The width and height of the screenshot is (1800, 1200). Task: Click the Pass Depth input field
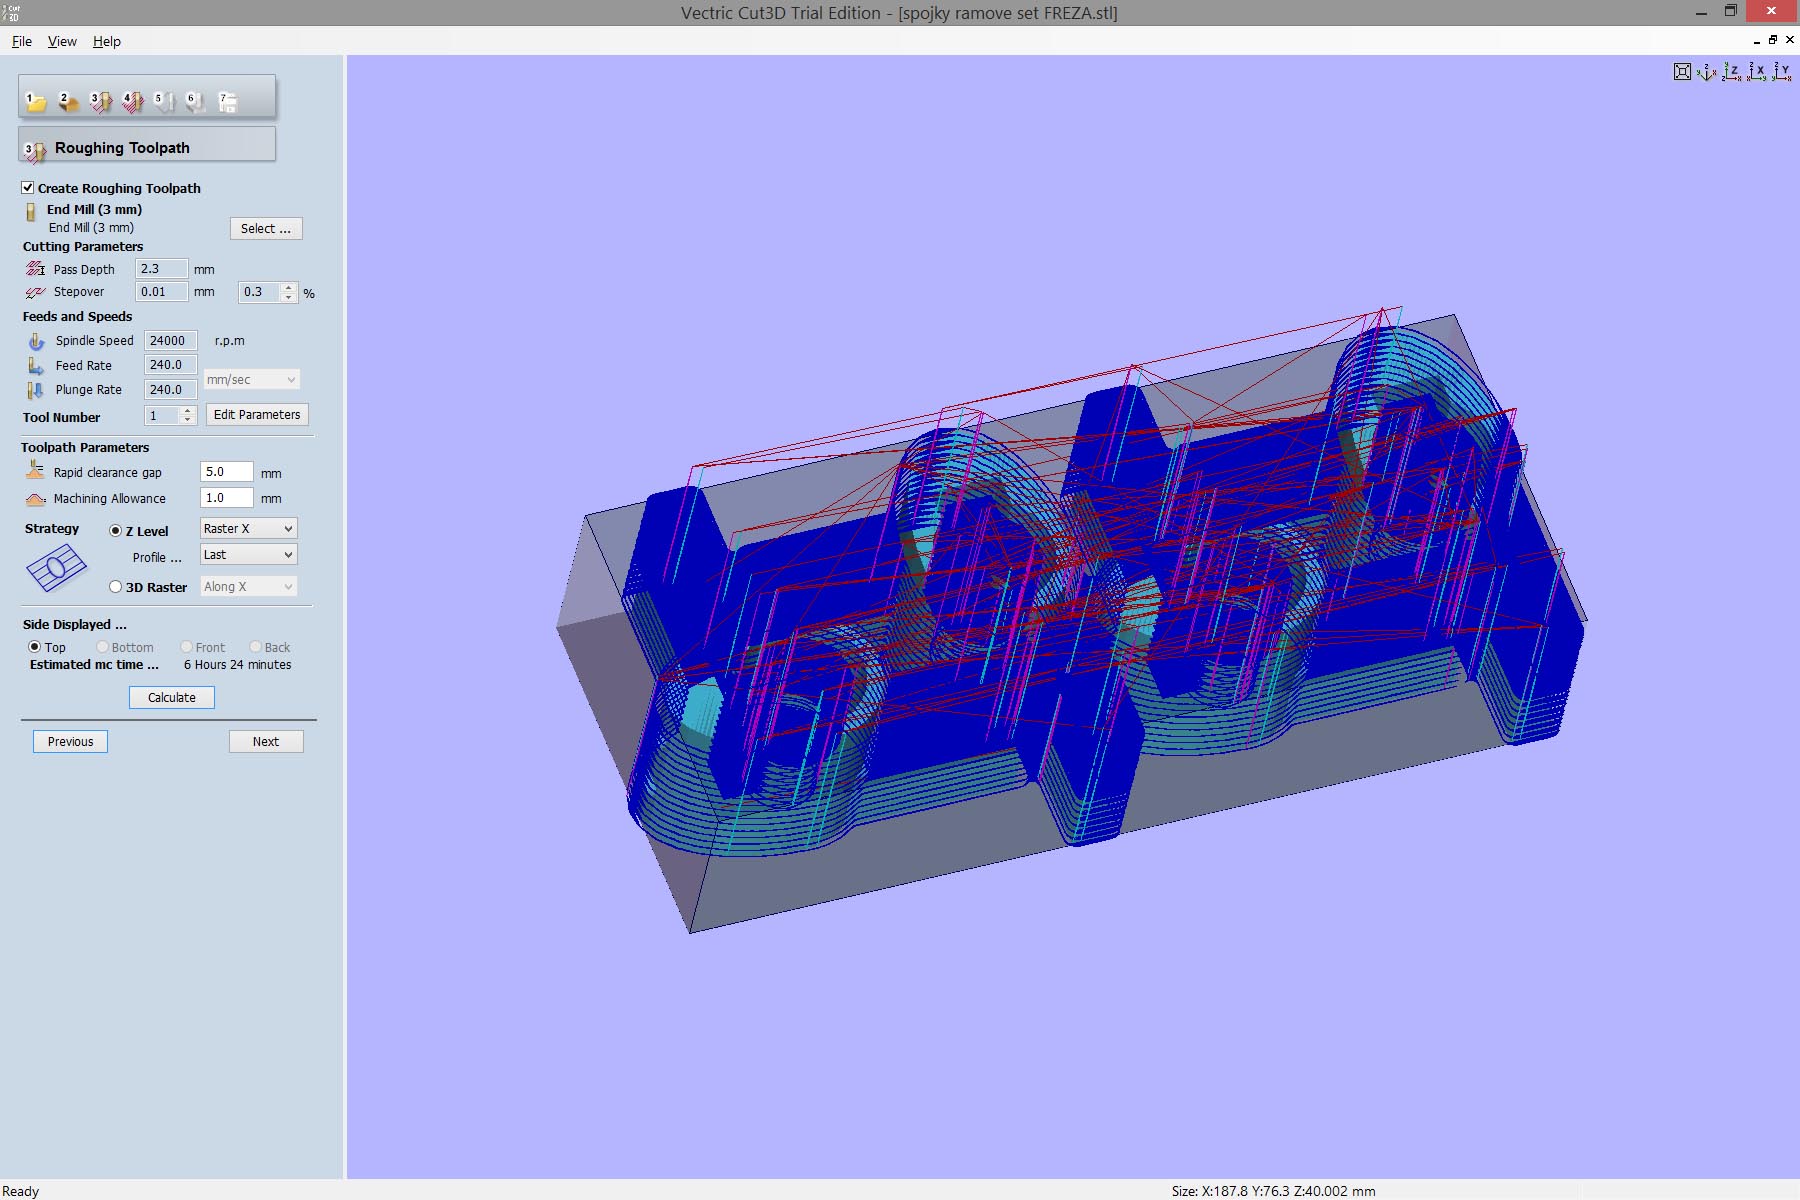coord(161,269)
